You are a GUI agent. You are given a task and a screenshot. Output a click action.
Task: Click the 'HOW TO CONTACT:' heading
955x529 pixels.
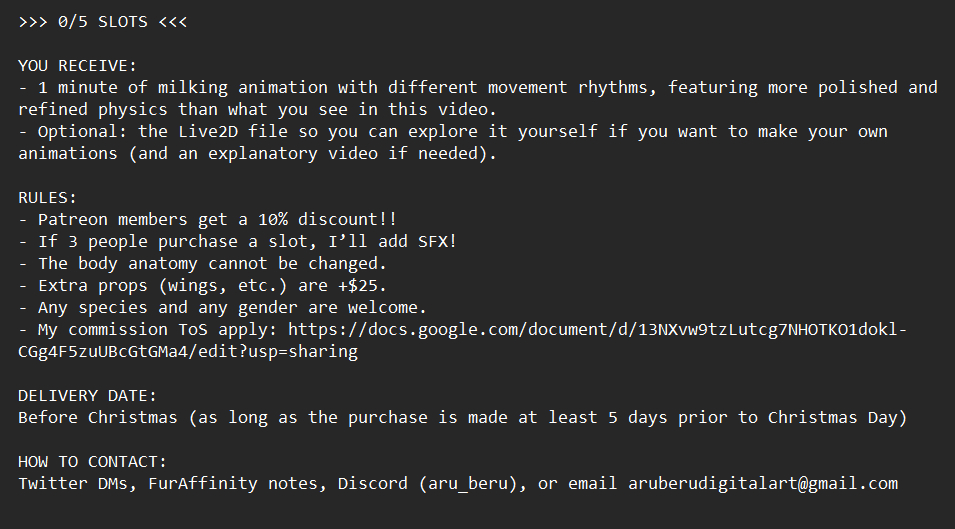93,462
